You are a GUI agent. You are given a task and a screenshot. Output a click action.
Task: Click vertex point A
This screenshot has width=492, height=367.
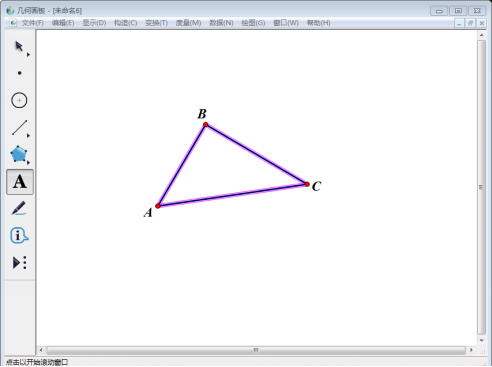tap(158, 206)
